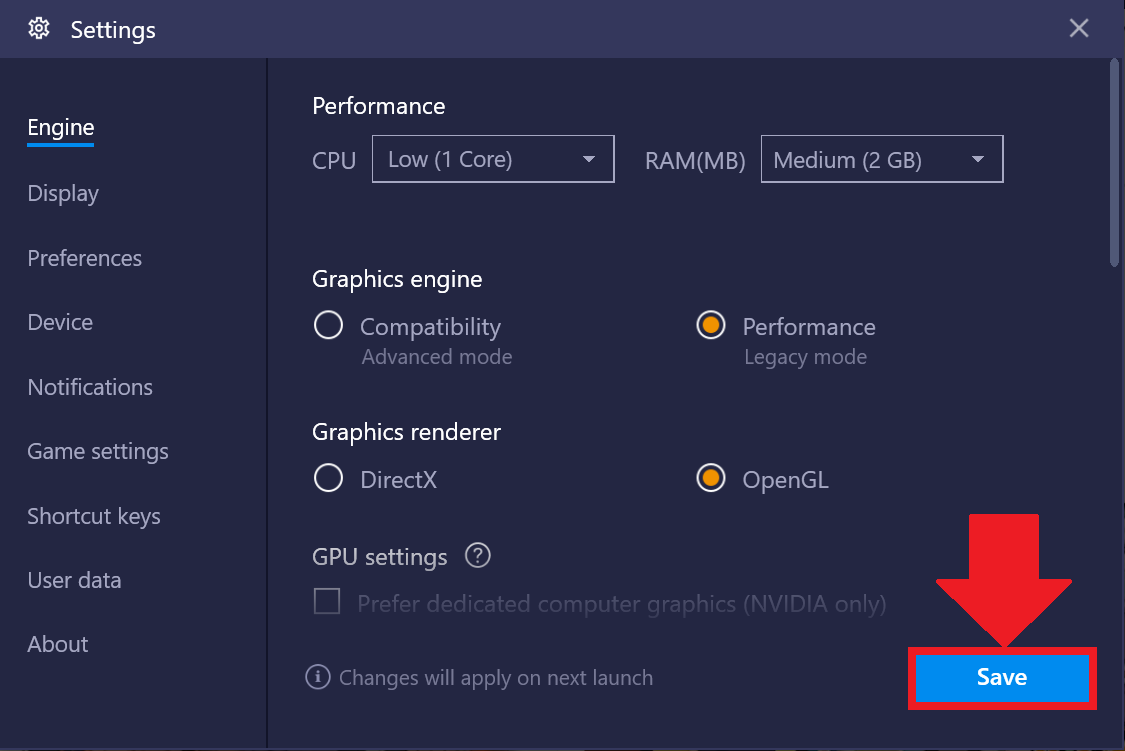Open the RAM Medium (2 GB) dropdown
This screenshot has width=1125, height=751.
pyautogui.click(x=882, y=159)
